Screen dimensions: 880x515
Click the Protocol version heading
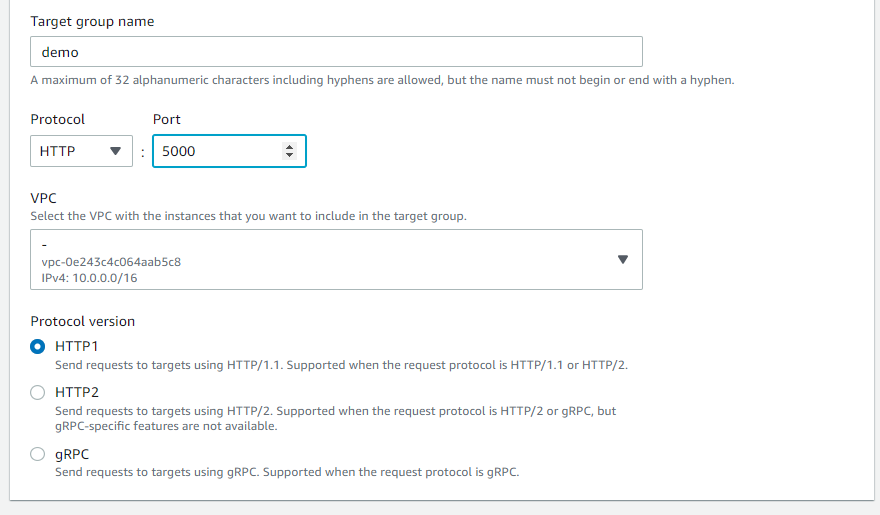[x=82, y=321]
